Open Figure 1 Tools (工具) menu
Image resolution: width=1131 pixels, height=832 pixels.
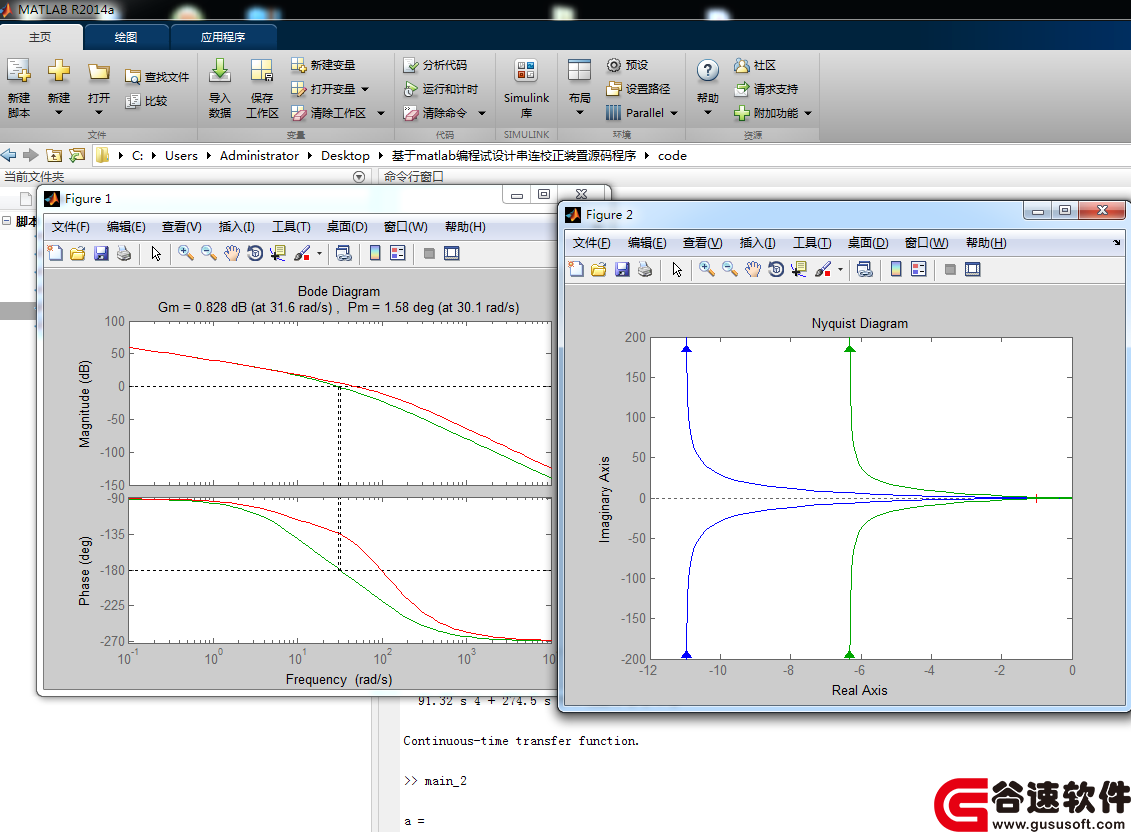pyautogui.click(x=291, y=227)
